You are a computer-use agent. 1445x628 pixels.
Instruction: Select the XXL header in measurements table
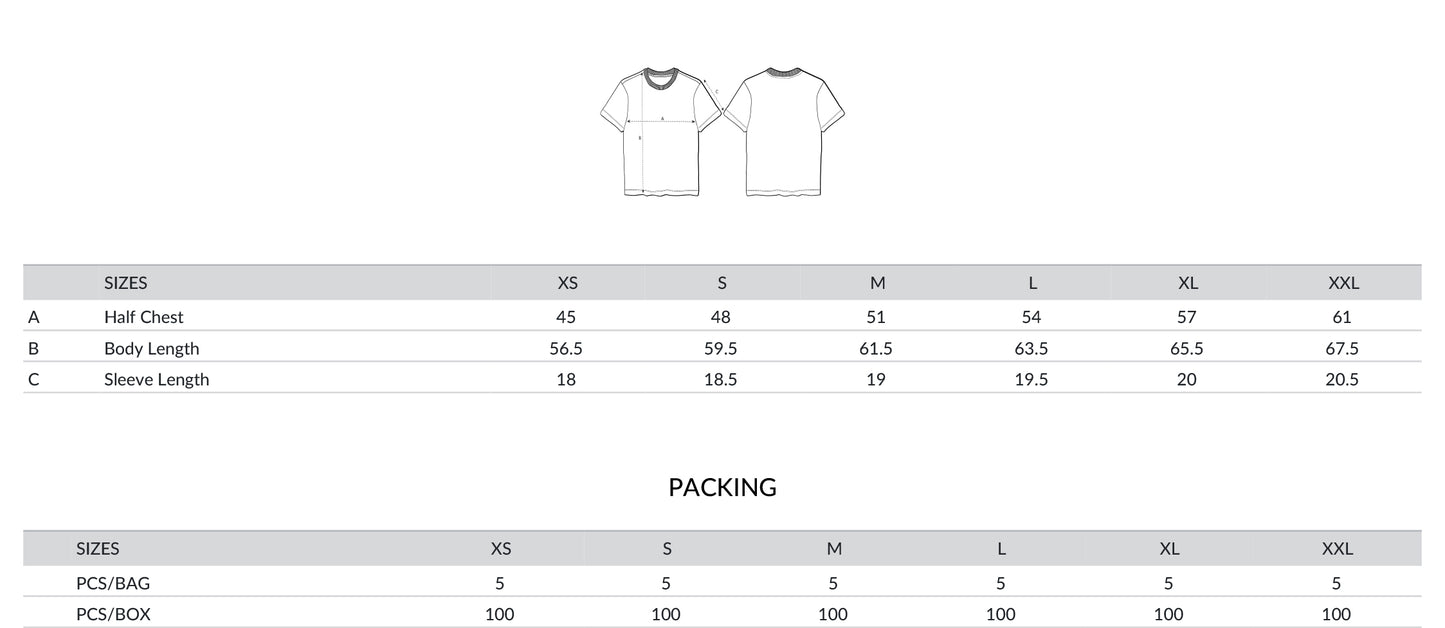(x=1343, y=283)
